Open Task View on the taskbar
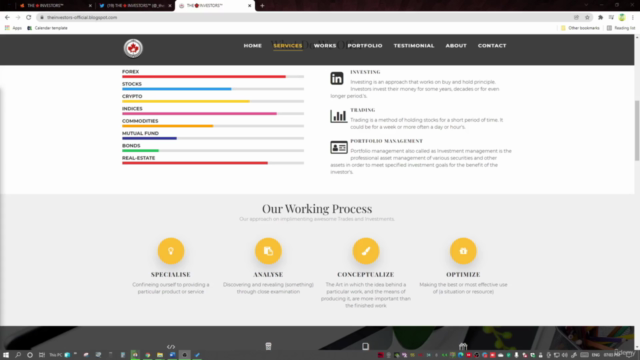This screenshot has width=640, height=360. (x=42, y=355)
